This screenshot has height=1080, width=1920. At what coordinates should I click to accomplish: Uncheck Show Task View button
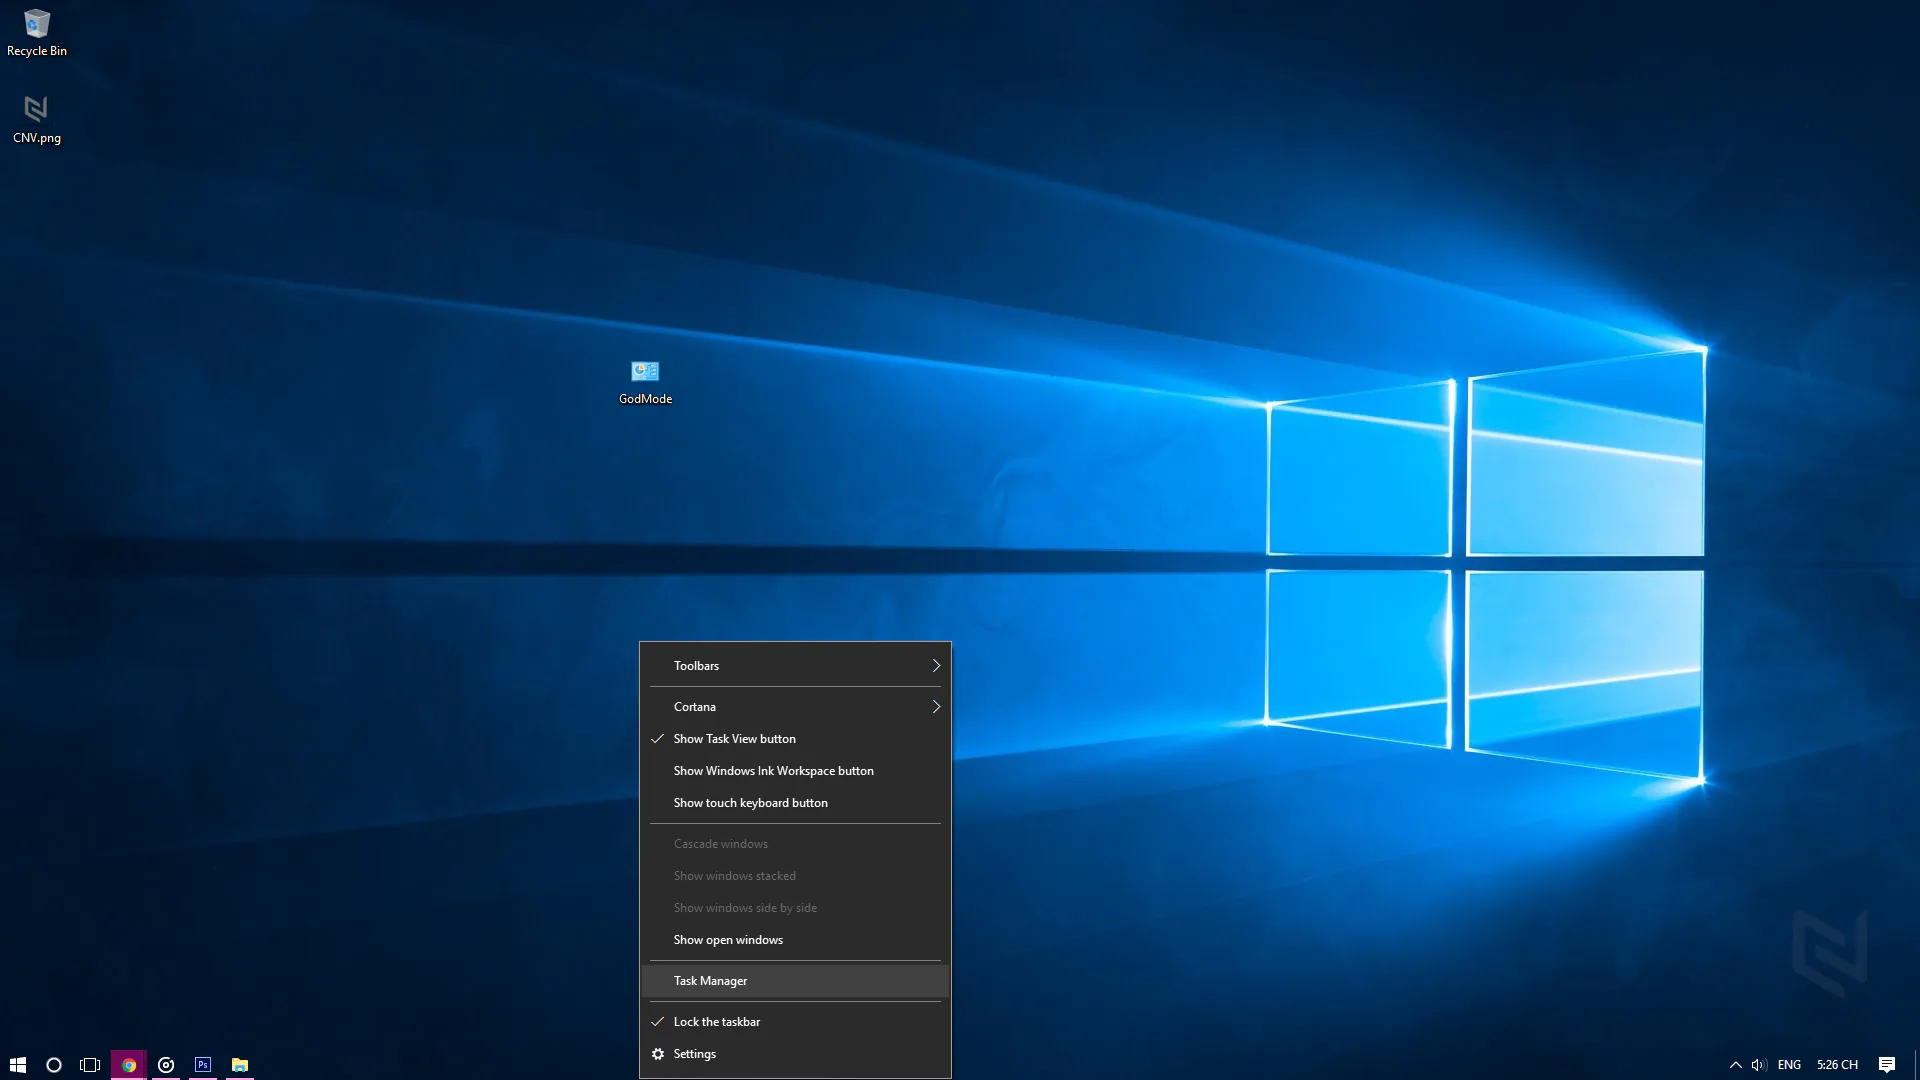click(795, 739)
